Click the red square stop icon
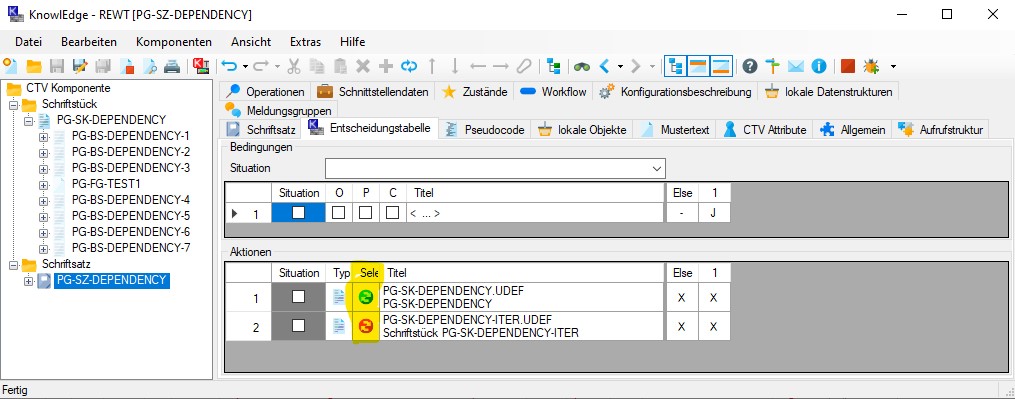 point(848,65)
